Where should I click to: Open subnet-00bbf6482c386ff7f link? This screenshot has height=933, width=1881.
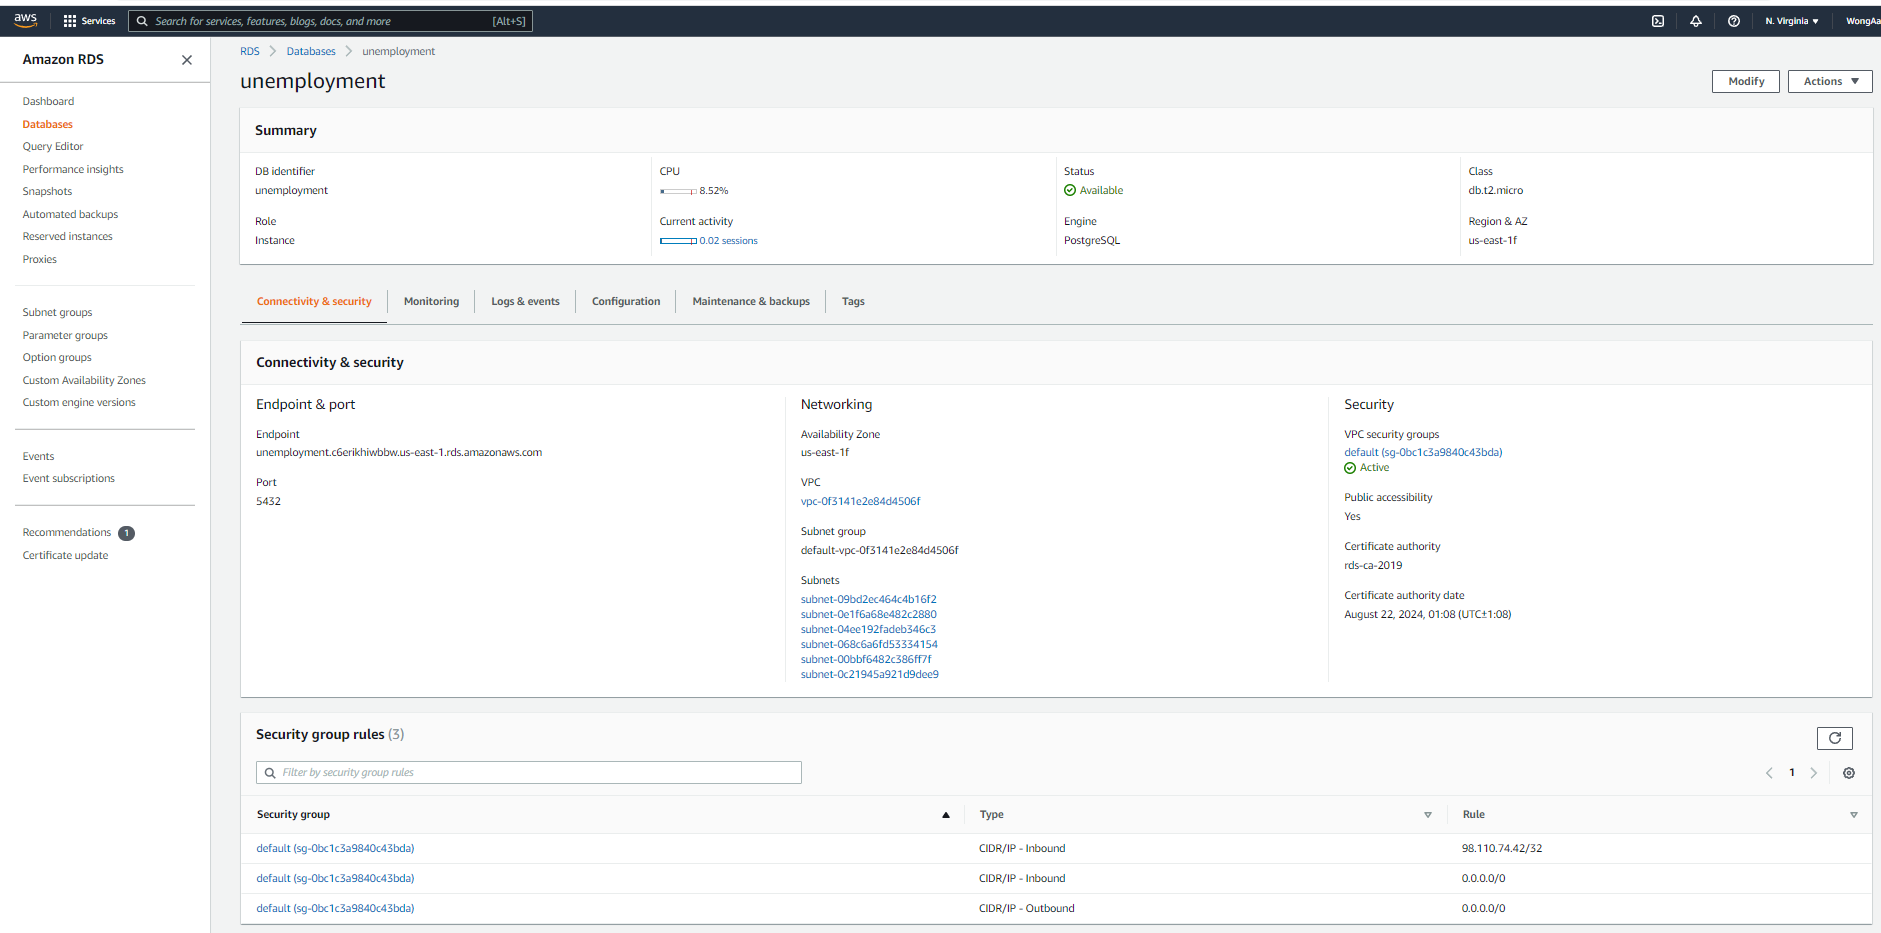pyautogui.click(x=866, y=659)
